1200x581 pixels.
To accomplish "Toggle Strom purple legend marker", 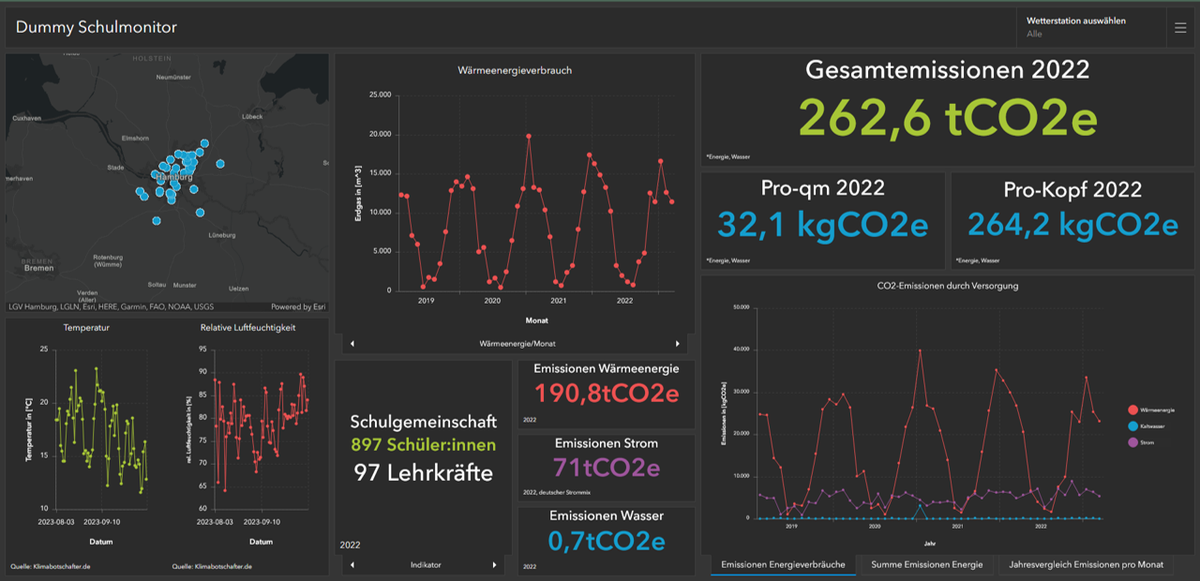I will pyautogui.click(x=1131, y=440).
